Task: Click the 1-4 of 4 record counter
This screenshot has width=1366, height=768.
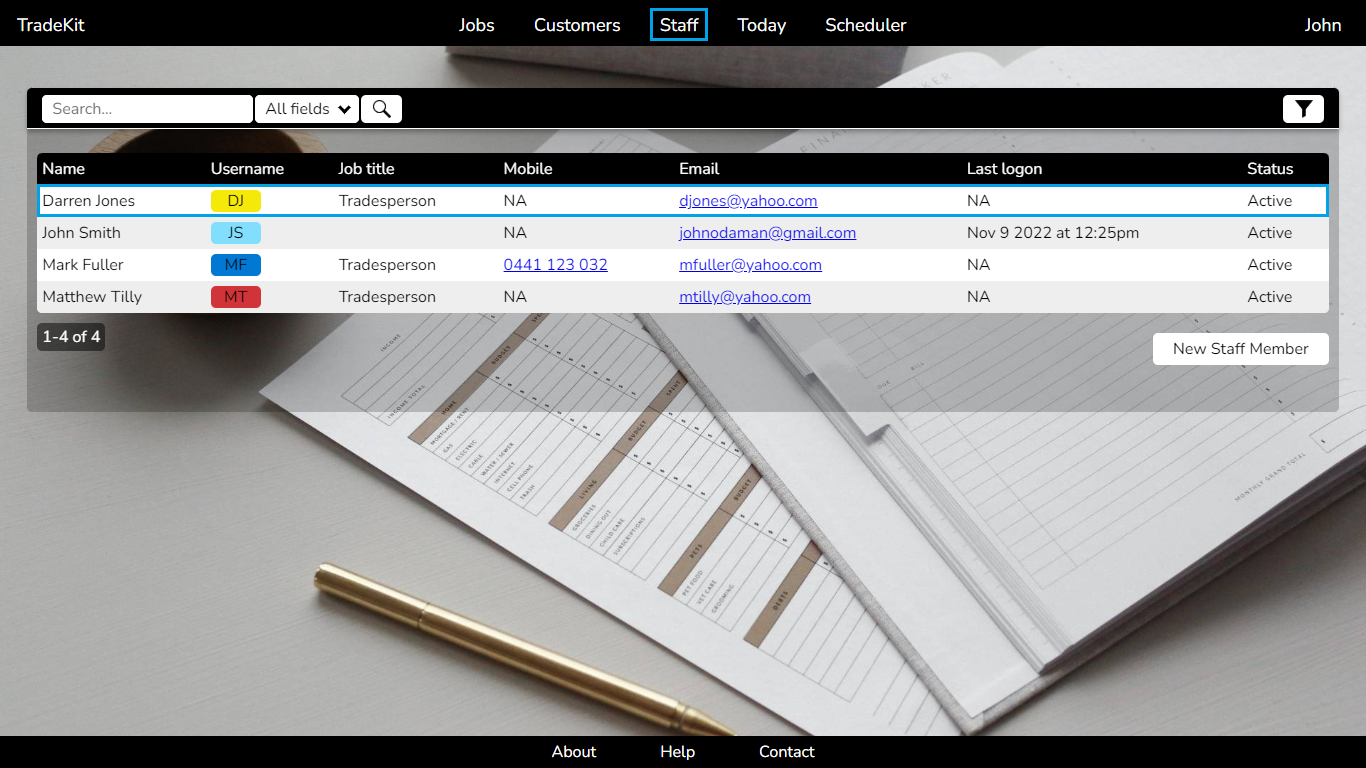Action: coord(71,337)
